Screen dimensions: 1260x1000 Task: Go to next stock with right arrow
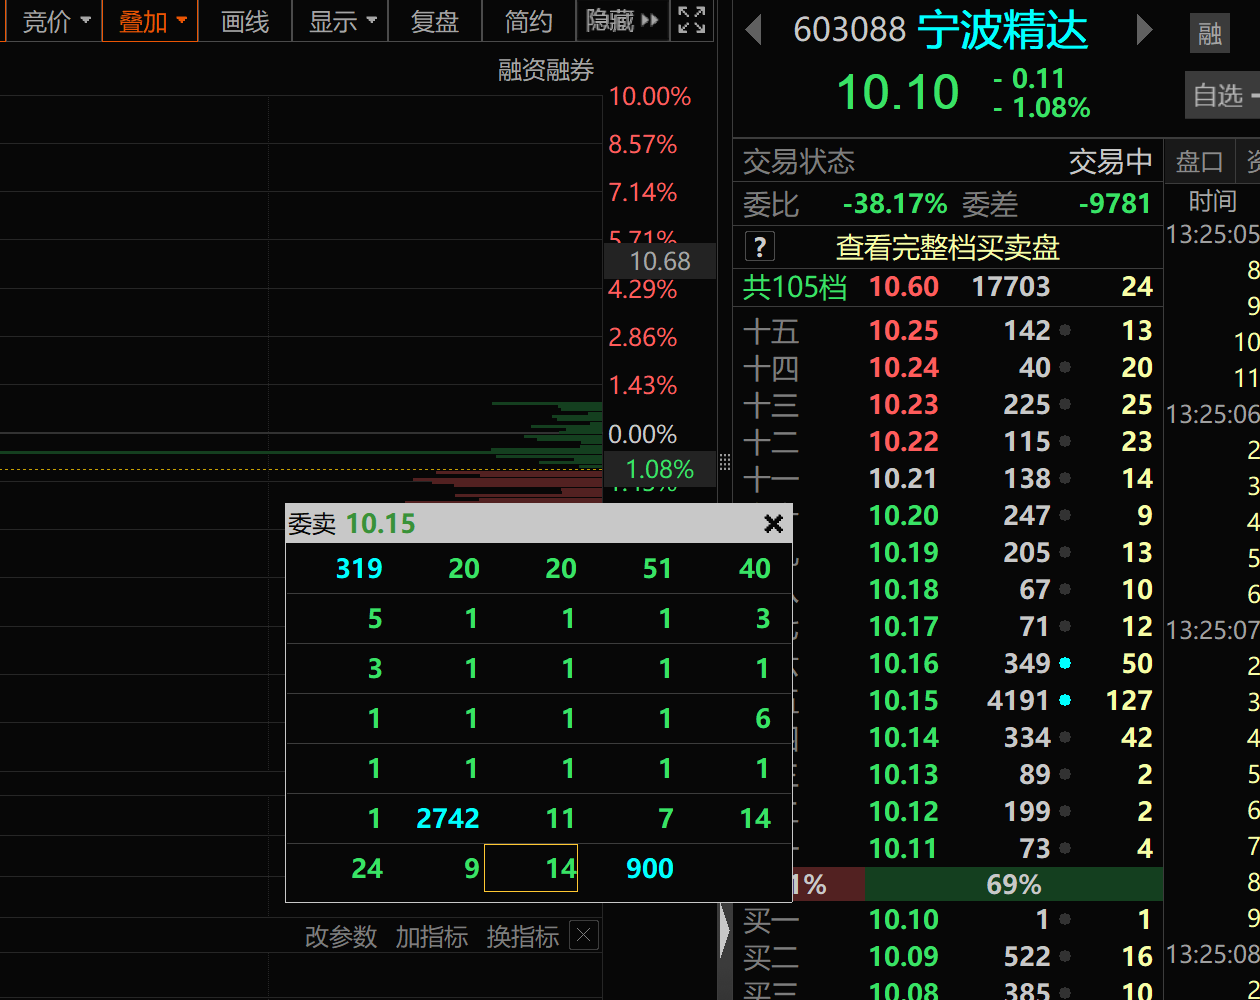1144,31
